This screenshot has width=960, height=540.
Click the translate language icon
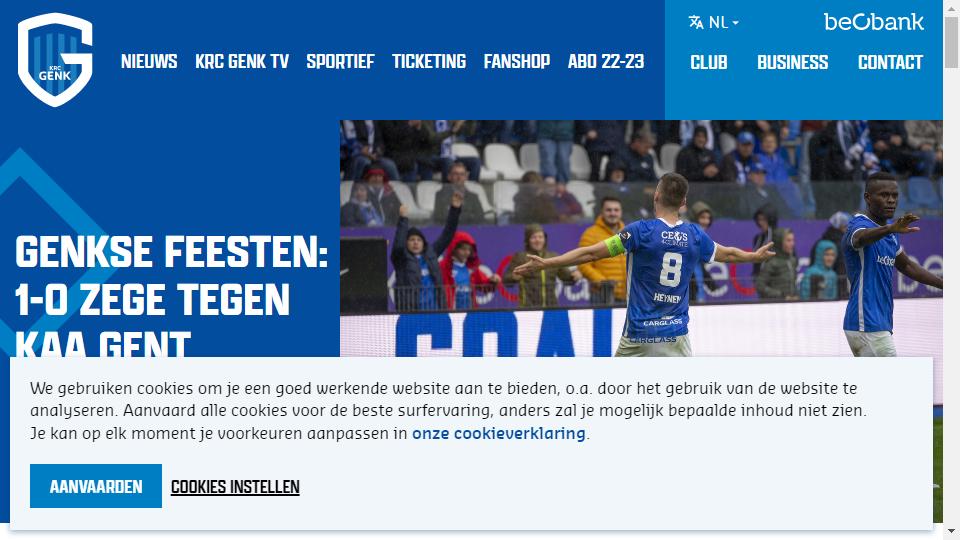(696, 23)
